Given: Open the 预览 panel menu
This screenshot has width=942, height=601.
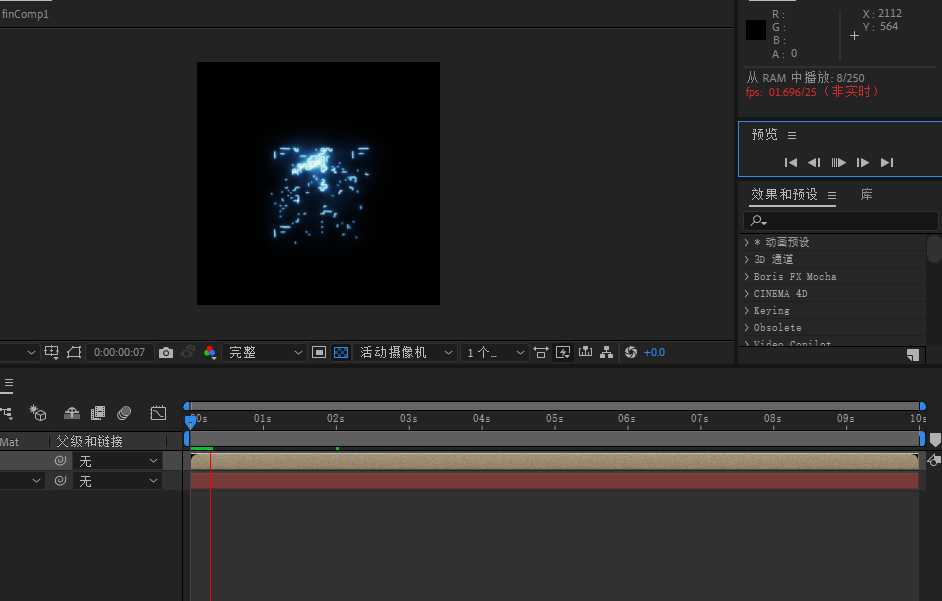Looking at the screenshot, I should click(x=792, y=135).
